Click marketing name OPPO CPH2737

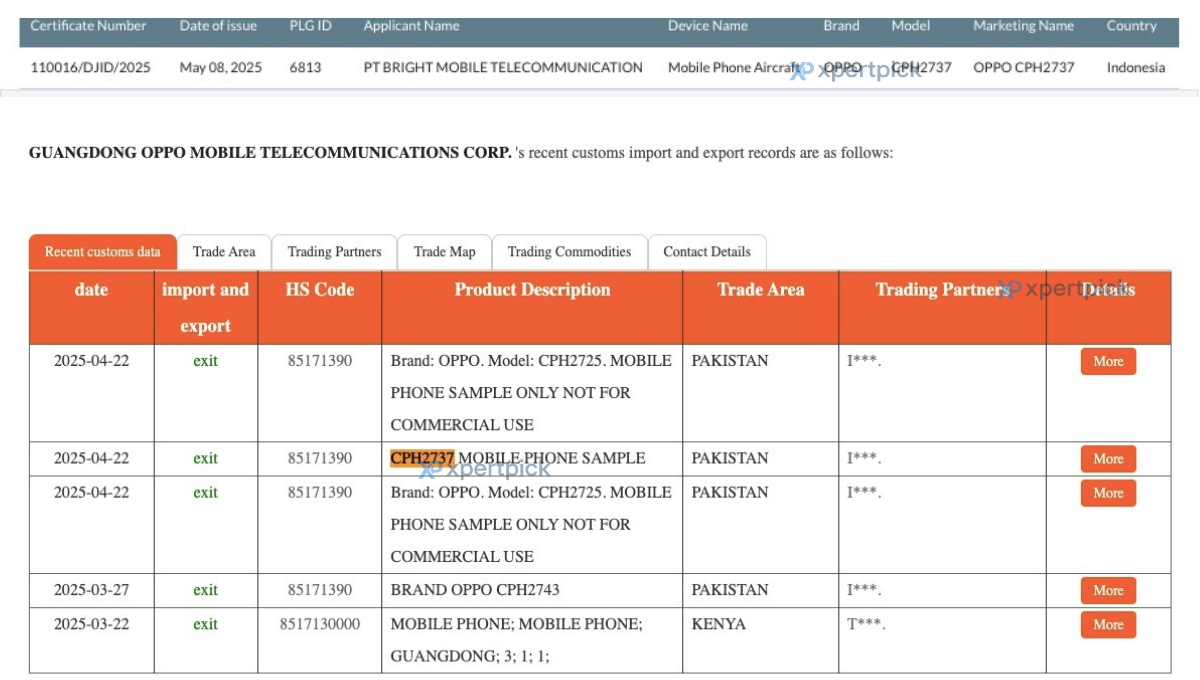point(1024,68)
